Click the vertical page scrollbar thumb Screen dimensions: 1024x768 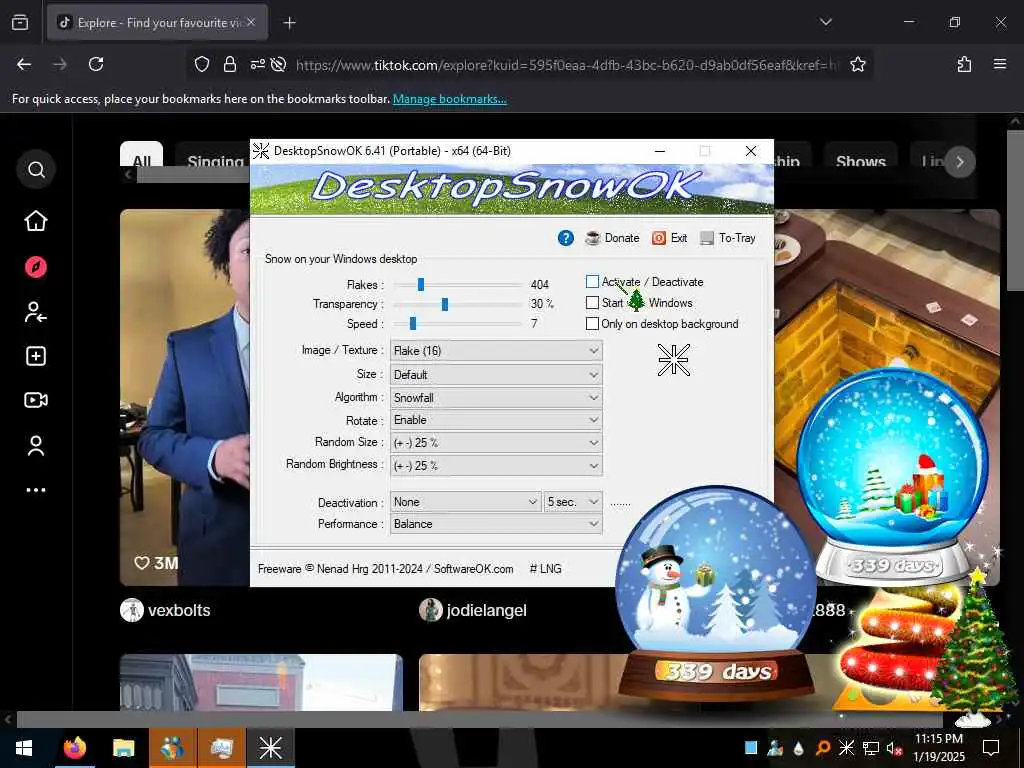click(x=1014, y=209)
